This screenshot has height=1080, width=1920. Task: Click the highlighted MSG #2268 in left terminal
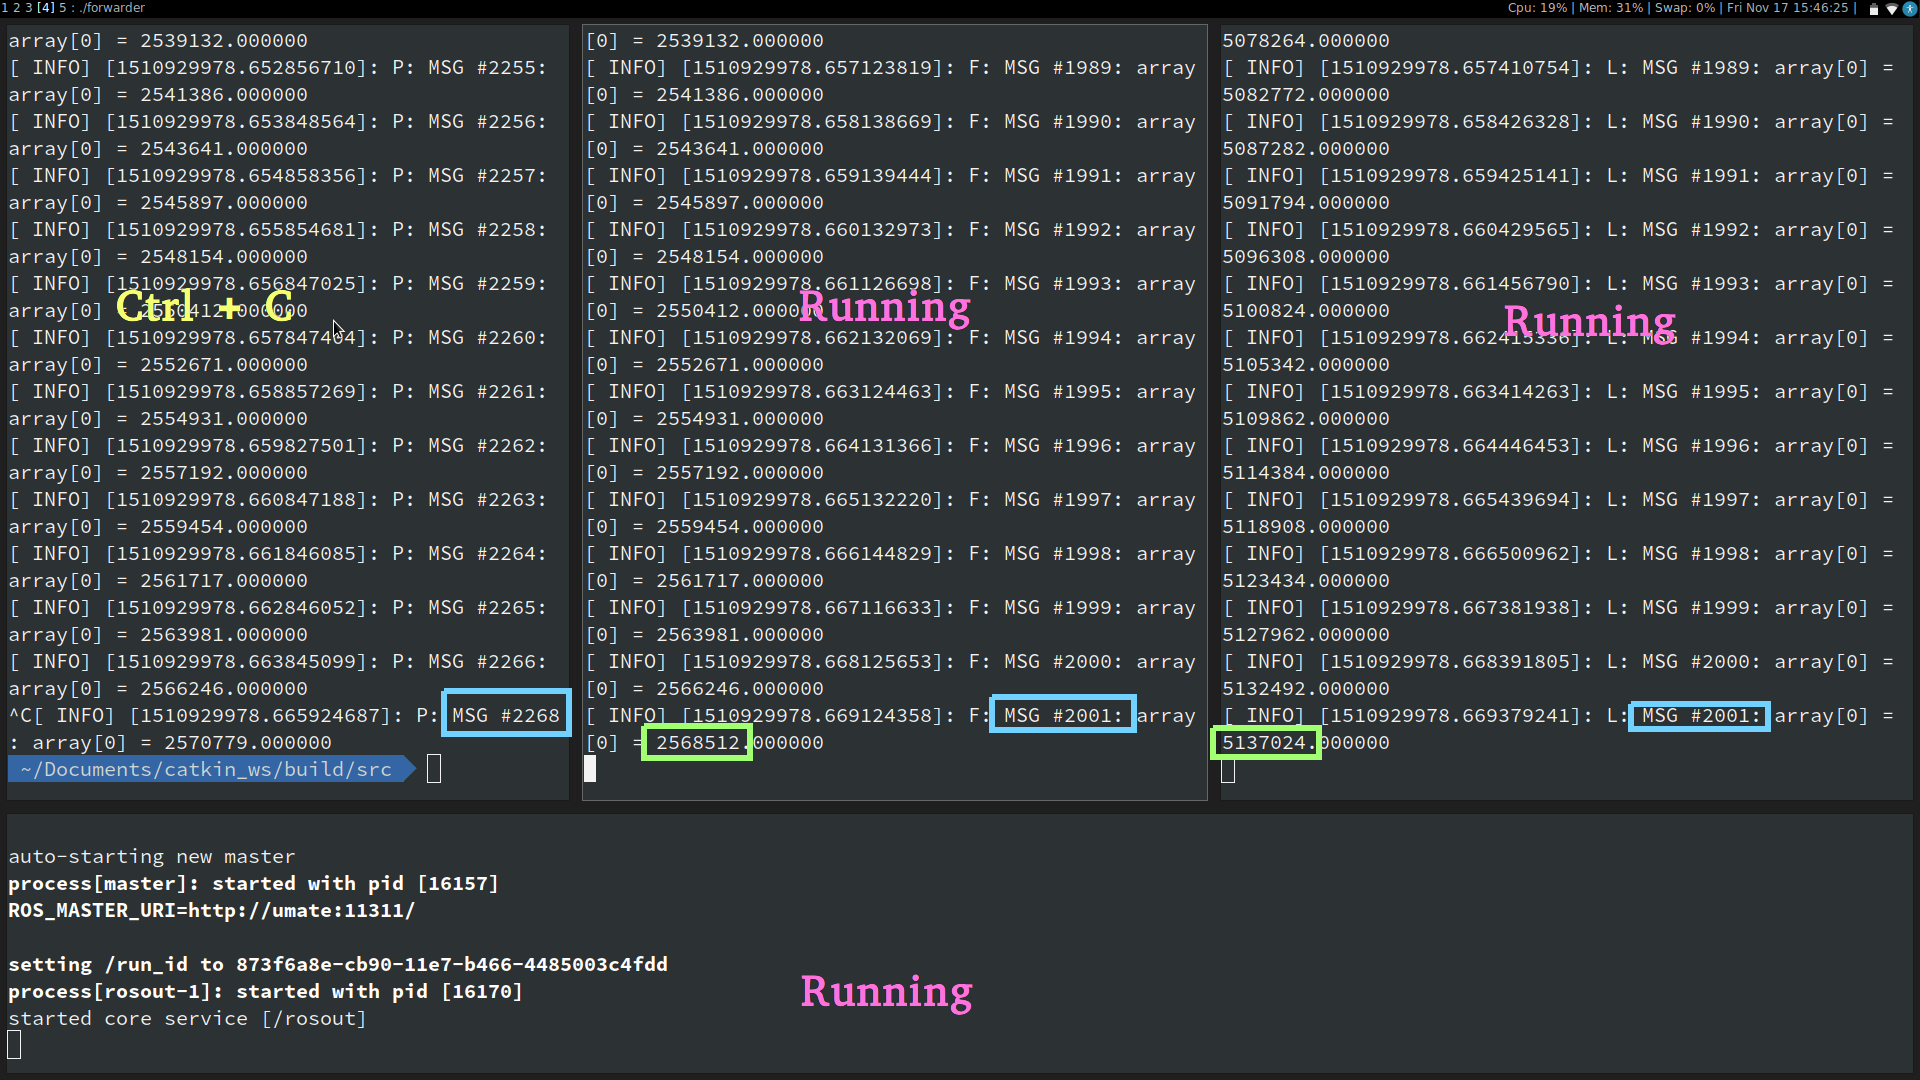[506, 715]
